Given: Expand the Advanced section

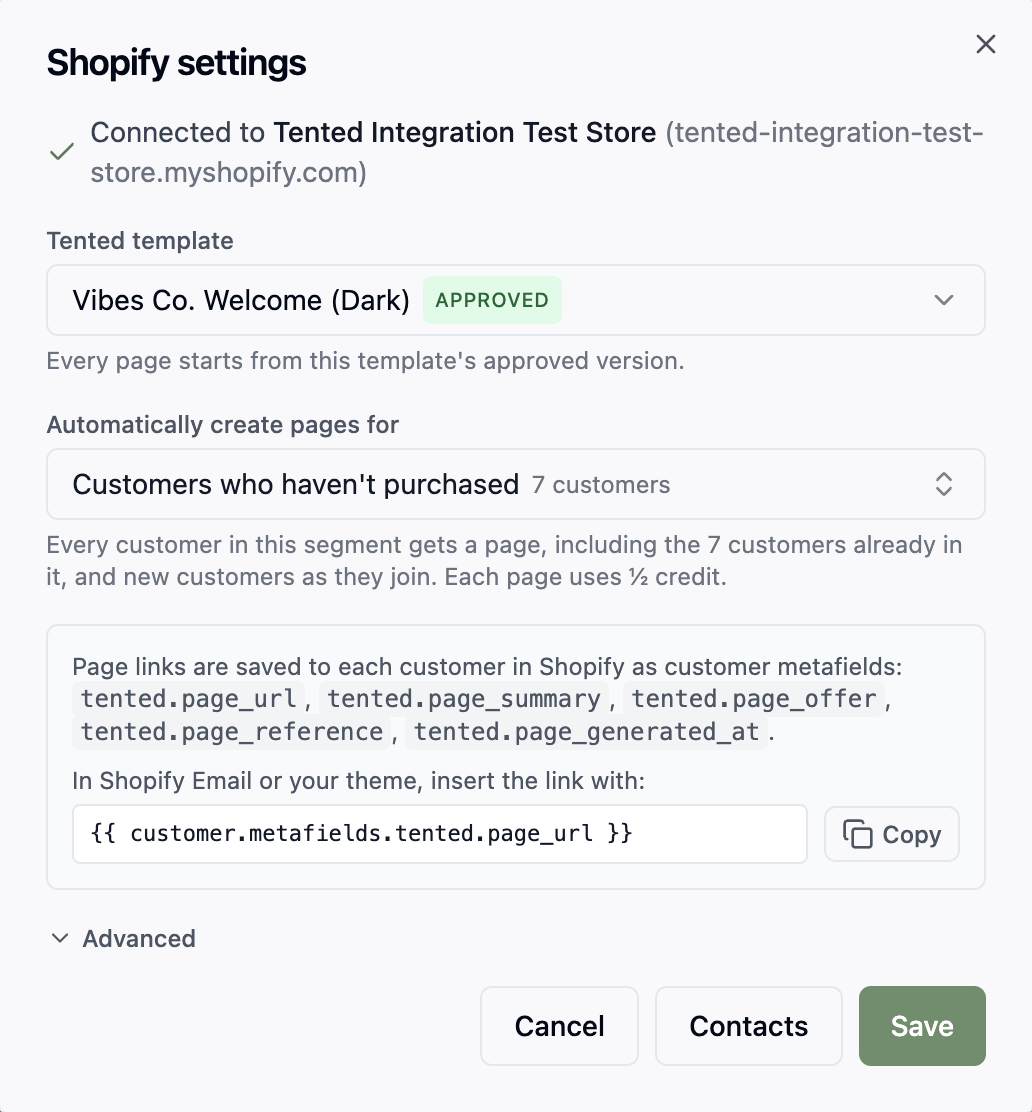Looking at the screenshot, I should coord(123,938).
